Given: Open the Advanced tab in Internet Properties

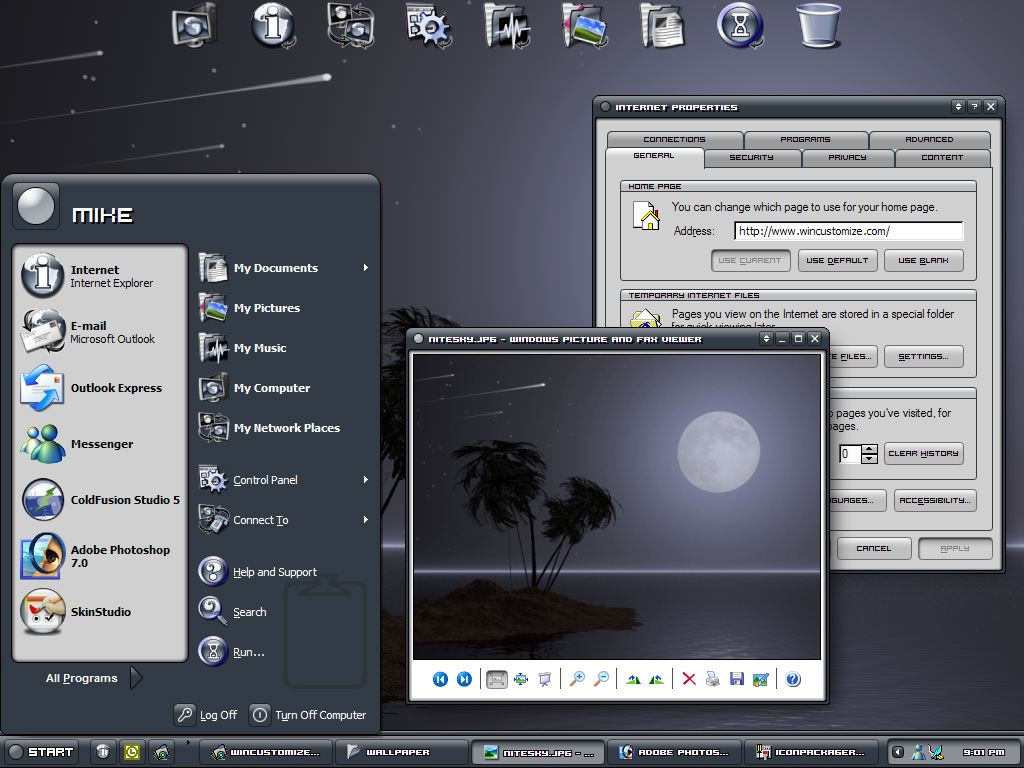Looking at the screenshot, I should pyautogui.click(x=929, y=140).
